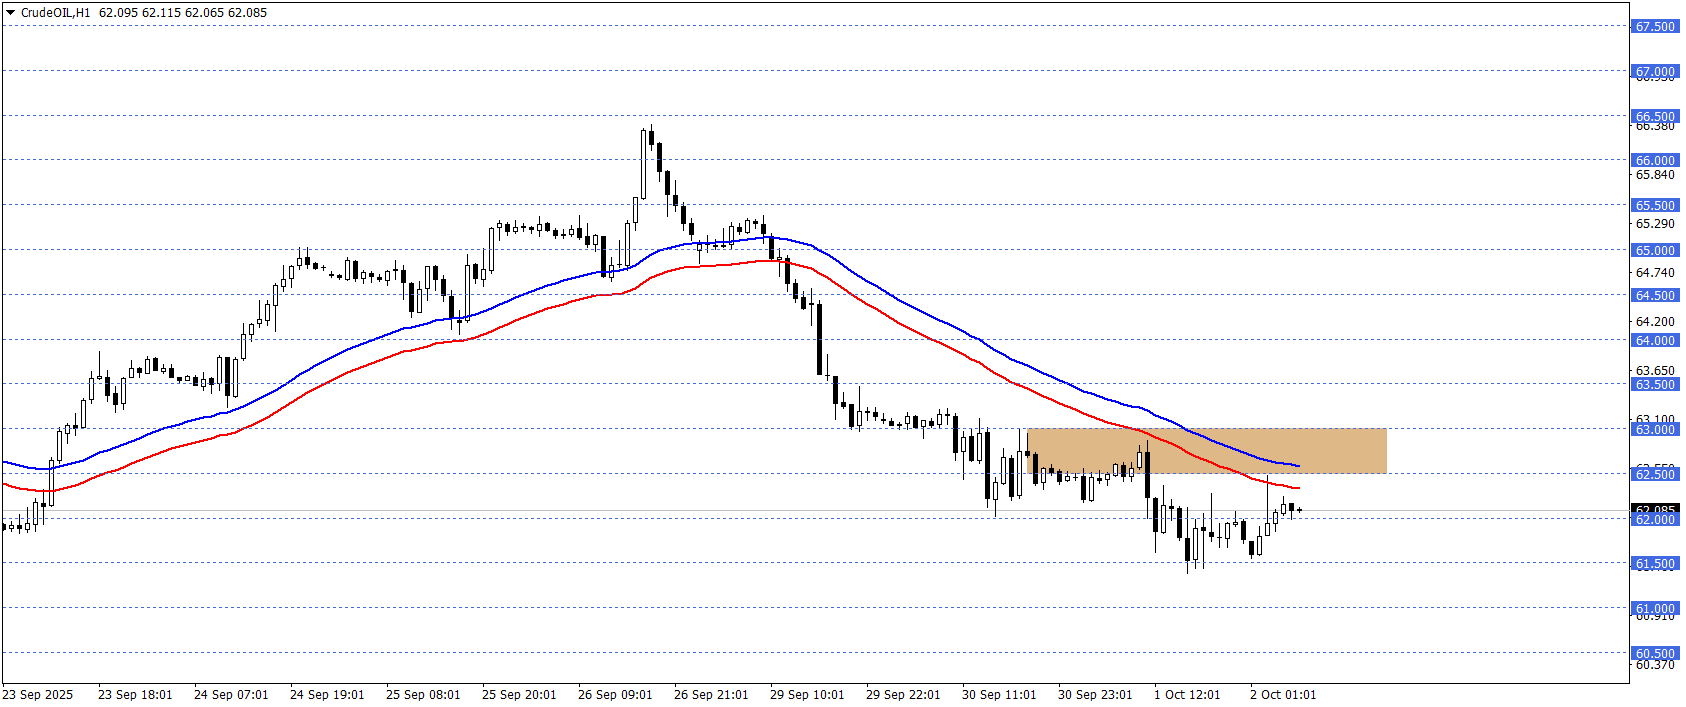Select the 66.000 price level label
Screen dimensions: 1686x707
[1654, 160]
